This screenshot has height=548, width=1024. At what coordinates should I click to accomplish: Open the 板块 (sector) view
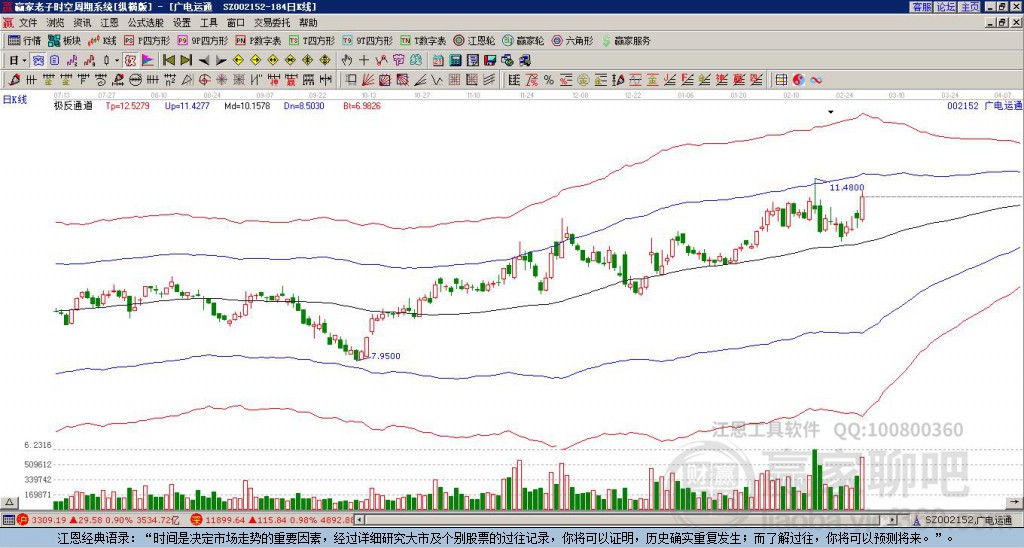pos(65,41)
